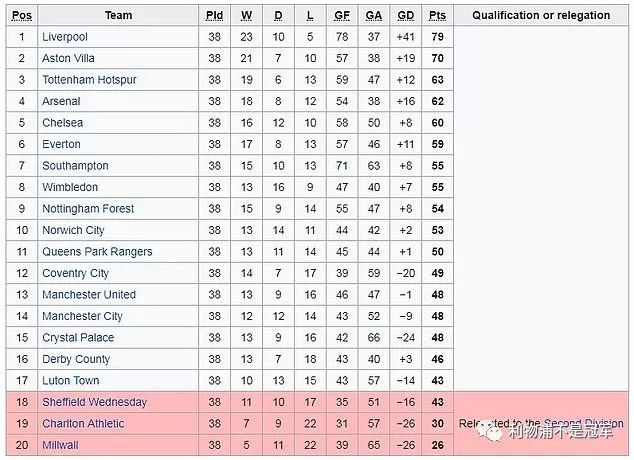The height and width of the screenshot is (460, 634).
Task: Click the Pos column header abbreviation
Action: [x=22, y=15]
